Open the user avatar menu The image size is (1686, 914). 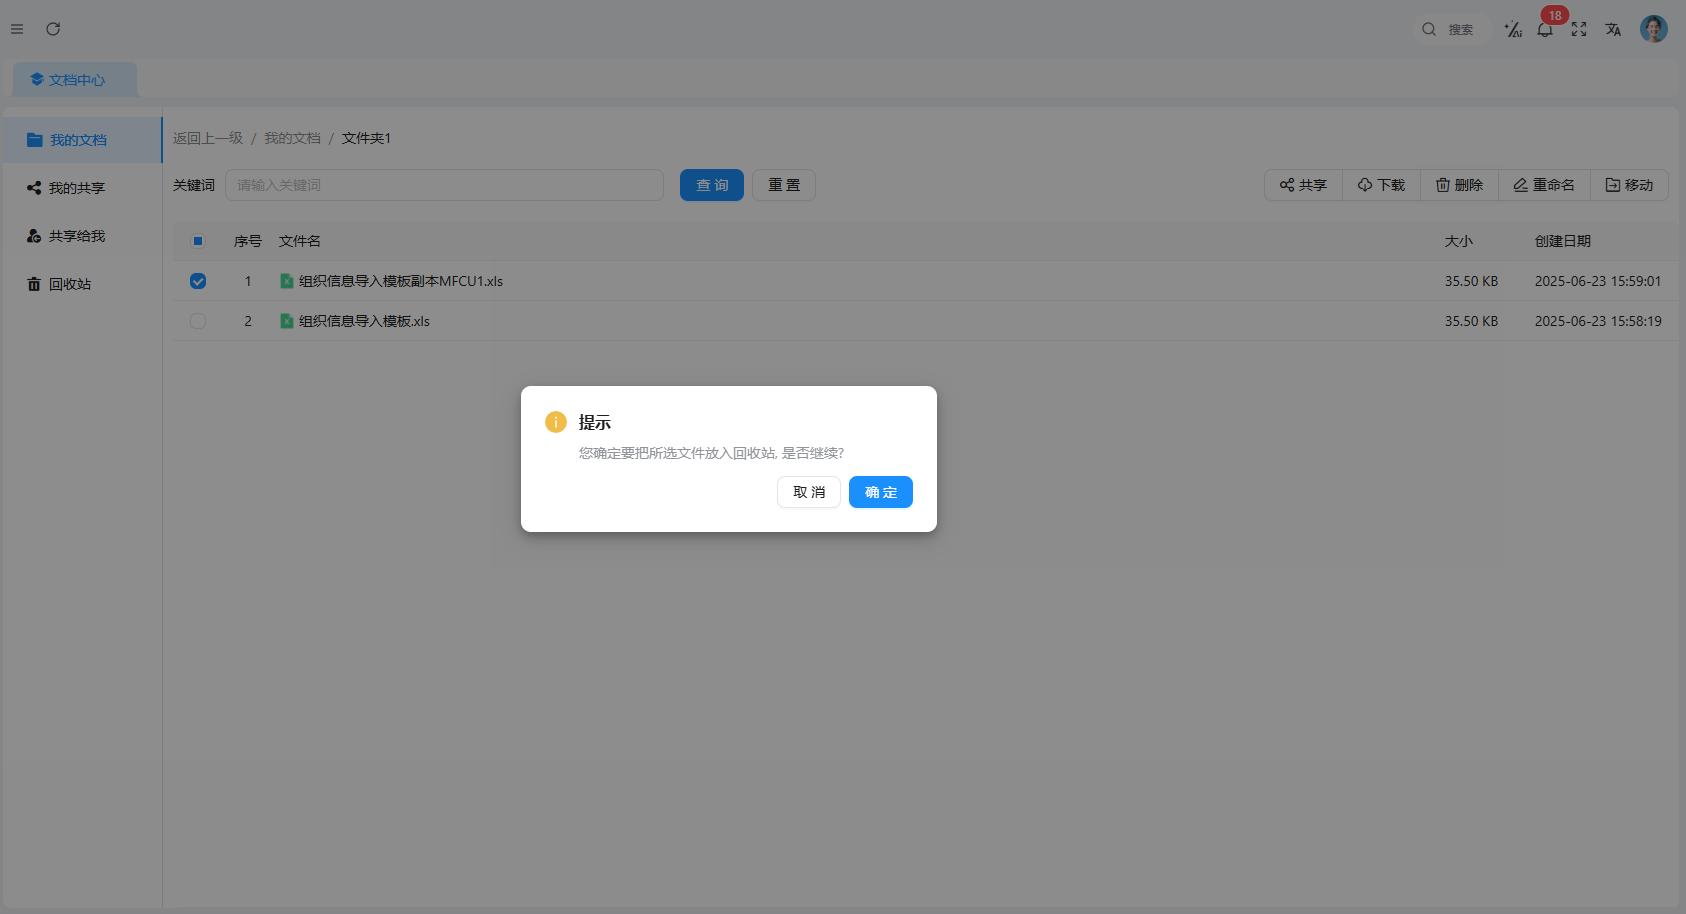pyautogui.click(x=1654, y=29)
